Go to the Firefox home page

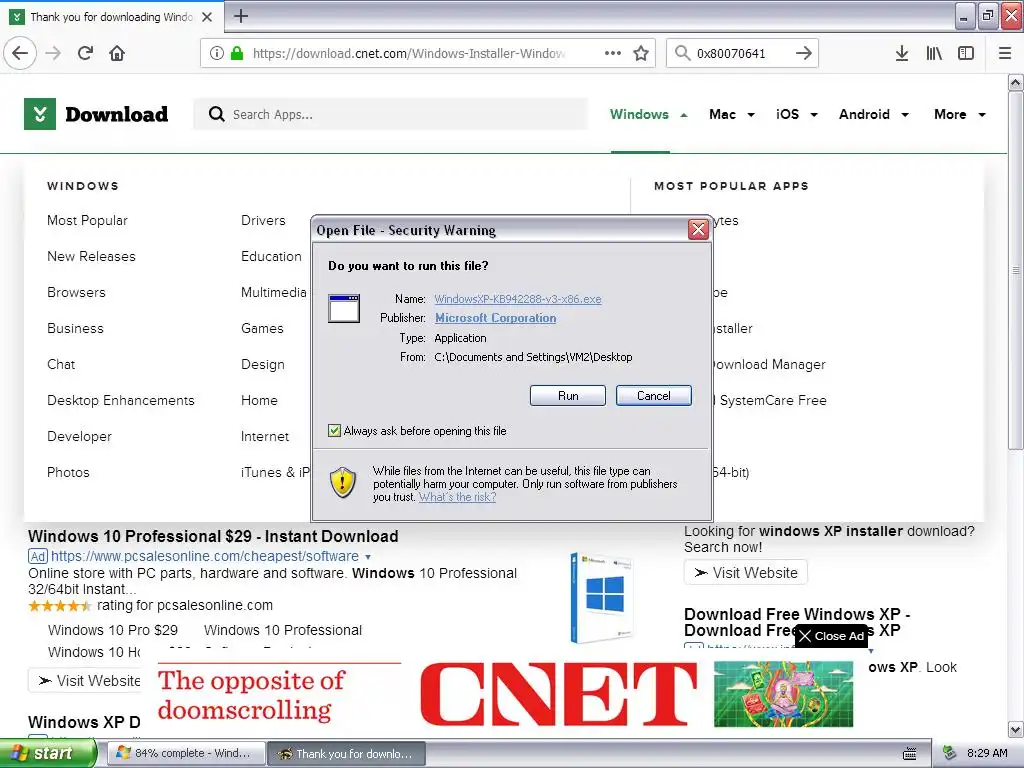point(117,53)
